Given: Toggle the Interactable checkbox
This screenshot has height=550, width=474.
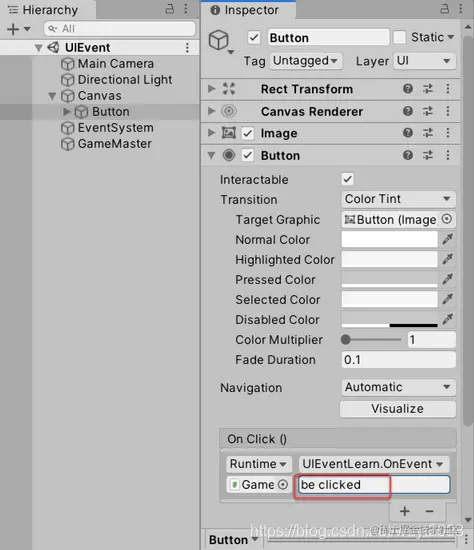Looking at the screenshot, I should [x=348, y=179].
